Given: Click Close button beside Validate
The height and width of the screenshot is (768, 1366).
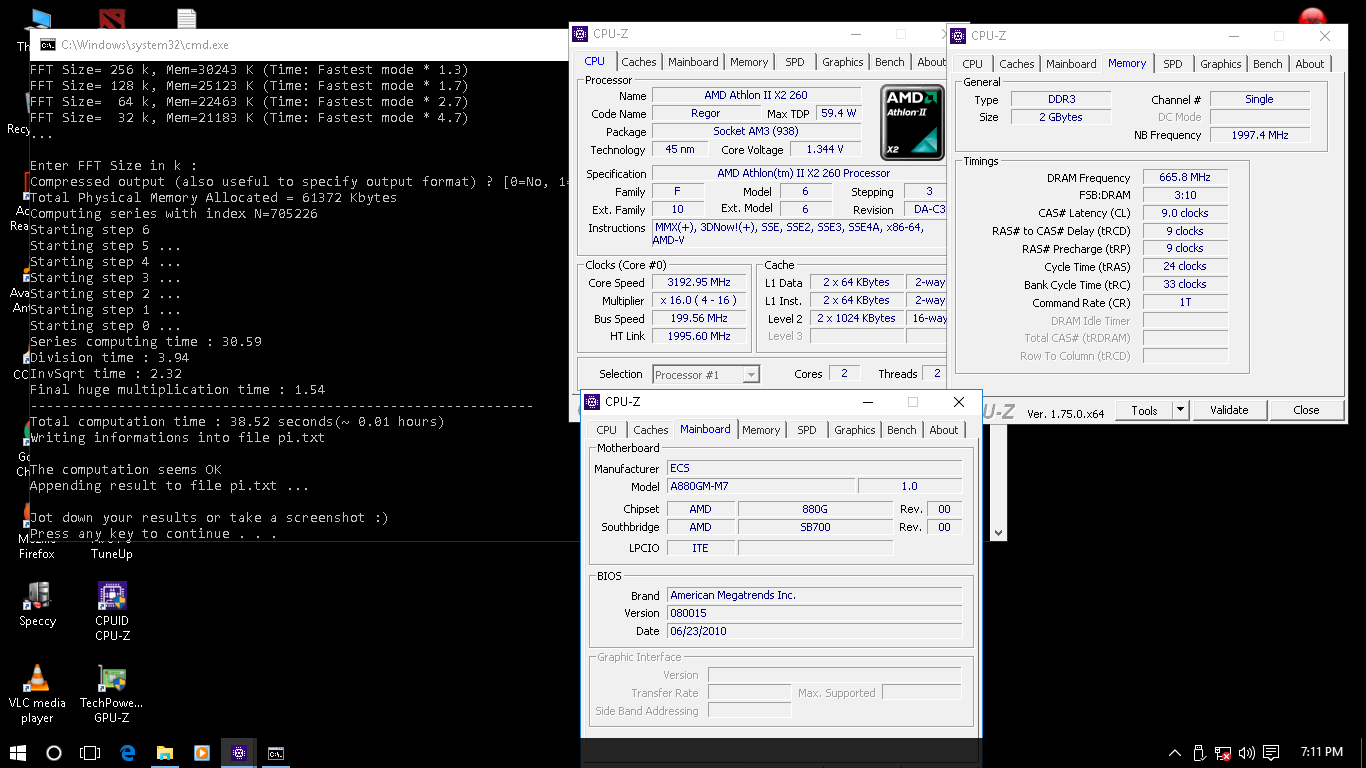Looking at the screenshot, I should click(1306, 410).
